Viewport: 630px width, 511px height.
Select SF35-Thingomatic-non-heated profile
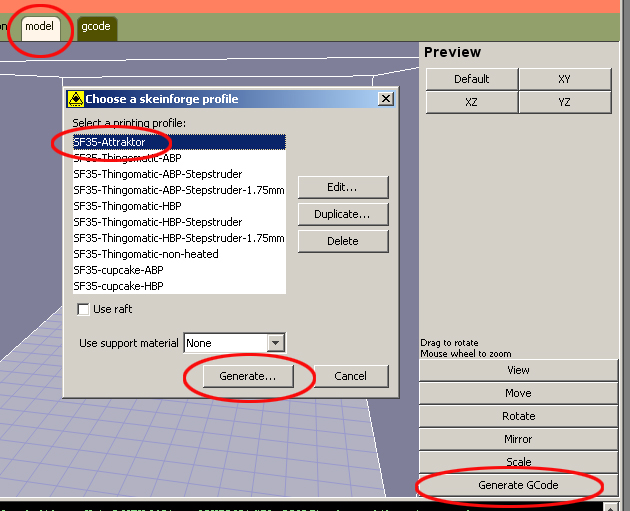click(x=145, y=254)
